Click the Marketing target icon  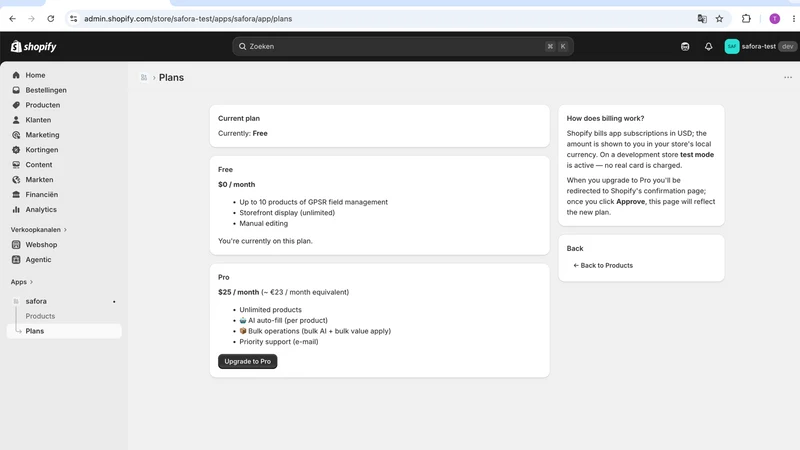point(16,135)
